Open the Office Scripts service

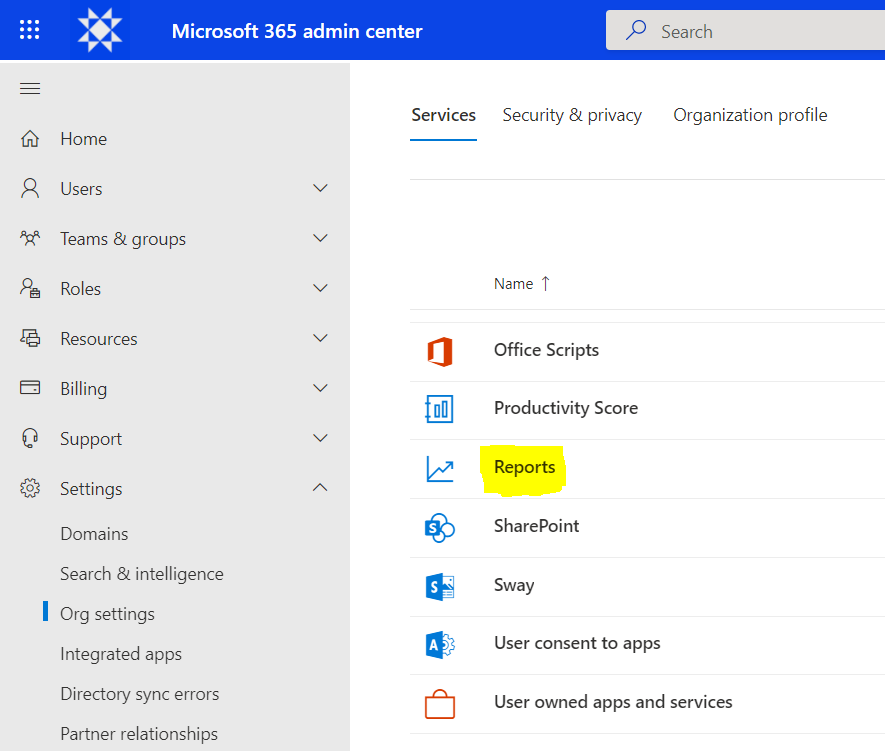pyautogui.click(x=546, y=350)
